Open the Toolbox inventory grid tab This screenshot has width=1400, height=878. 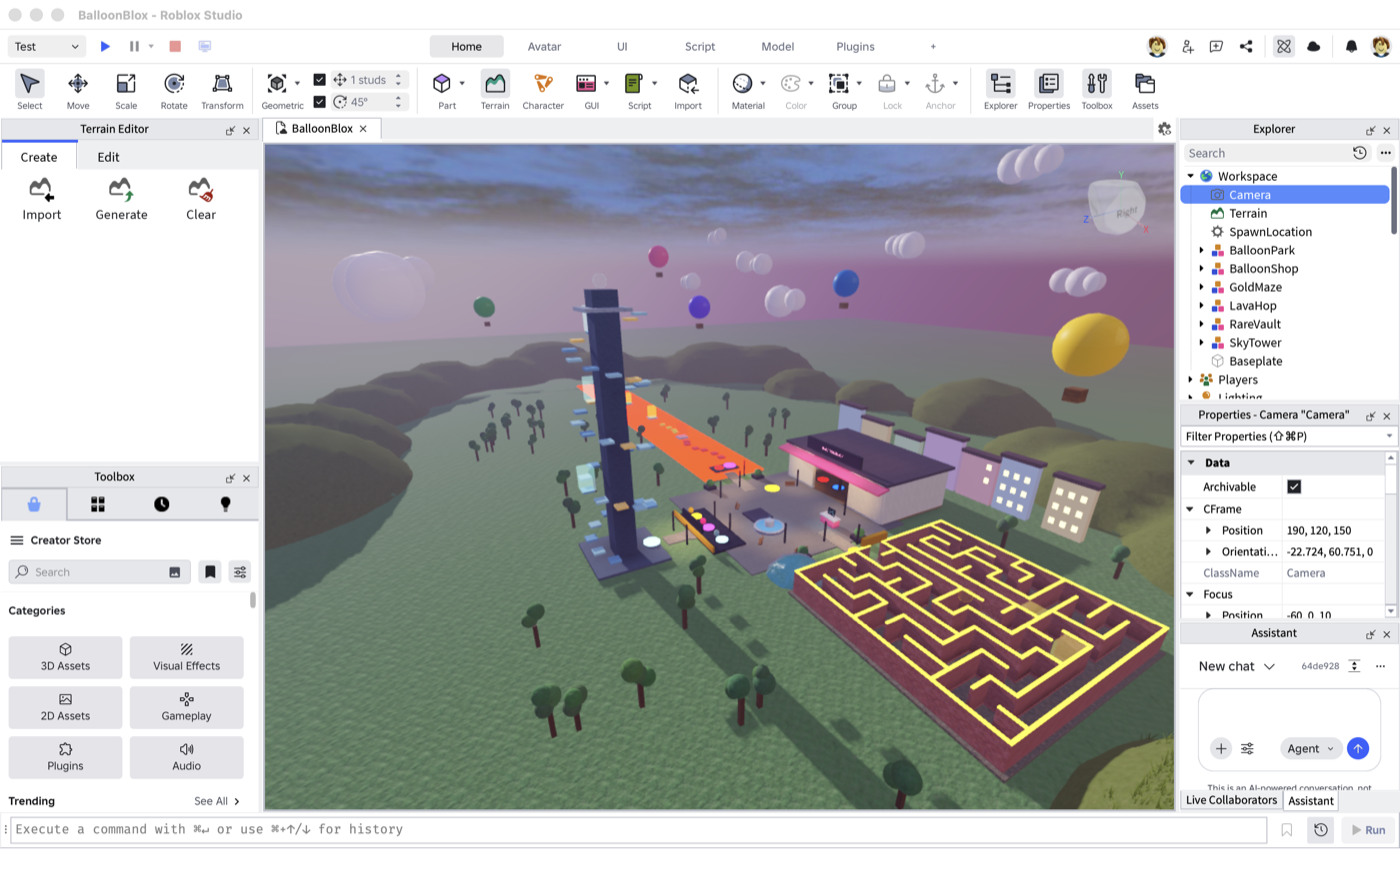[x=98, y=504]
